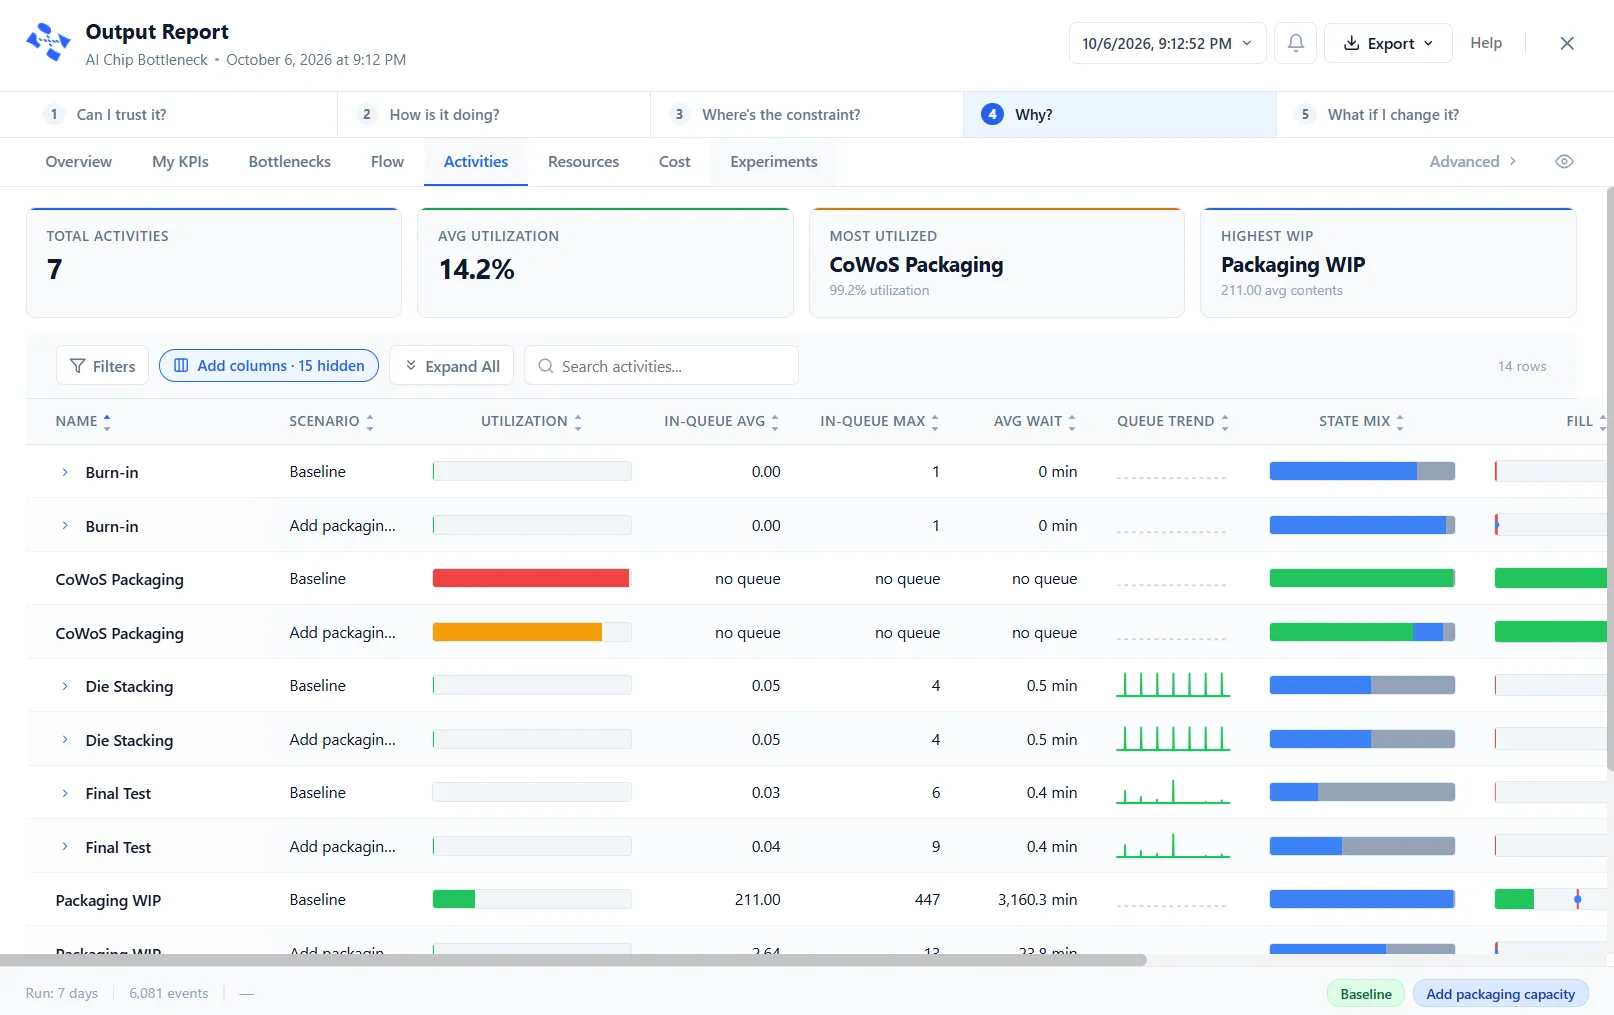
Task: Click the red CoWoS Packaging Baseline utilization bar
Action: click(x=532, y=578)
